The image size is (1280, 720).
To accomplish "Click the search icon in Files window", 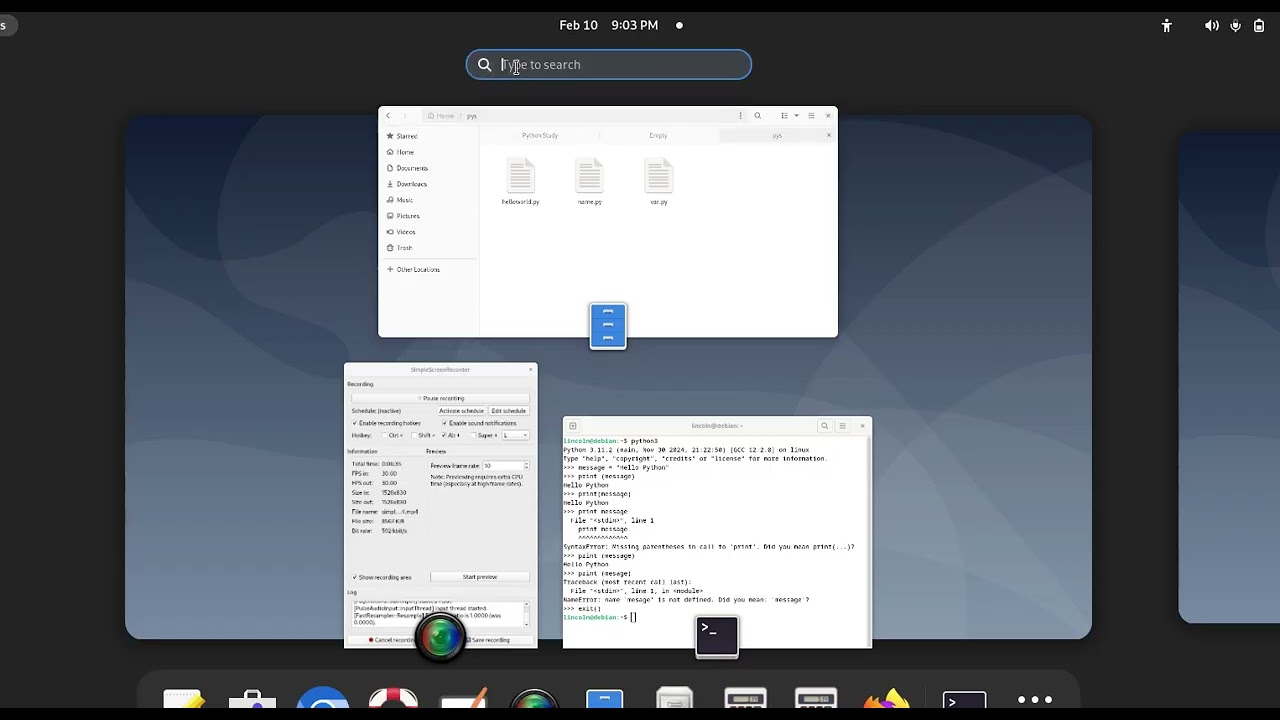I will (758, 116).
